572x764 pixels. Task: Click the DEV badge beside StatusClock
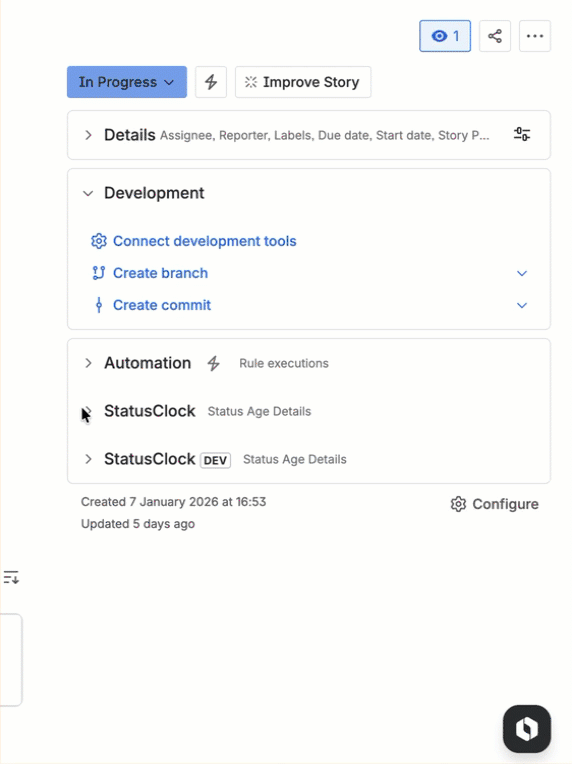coord(215,460)
